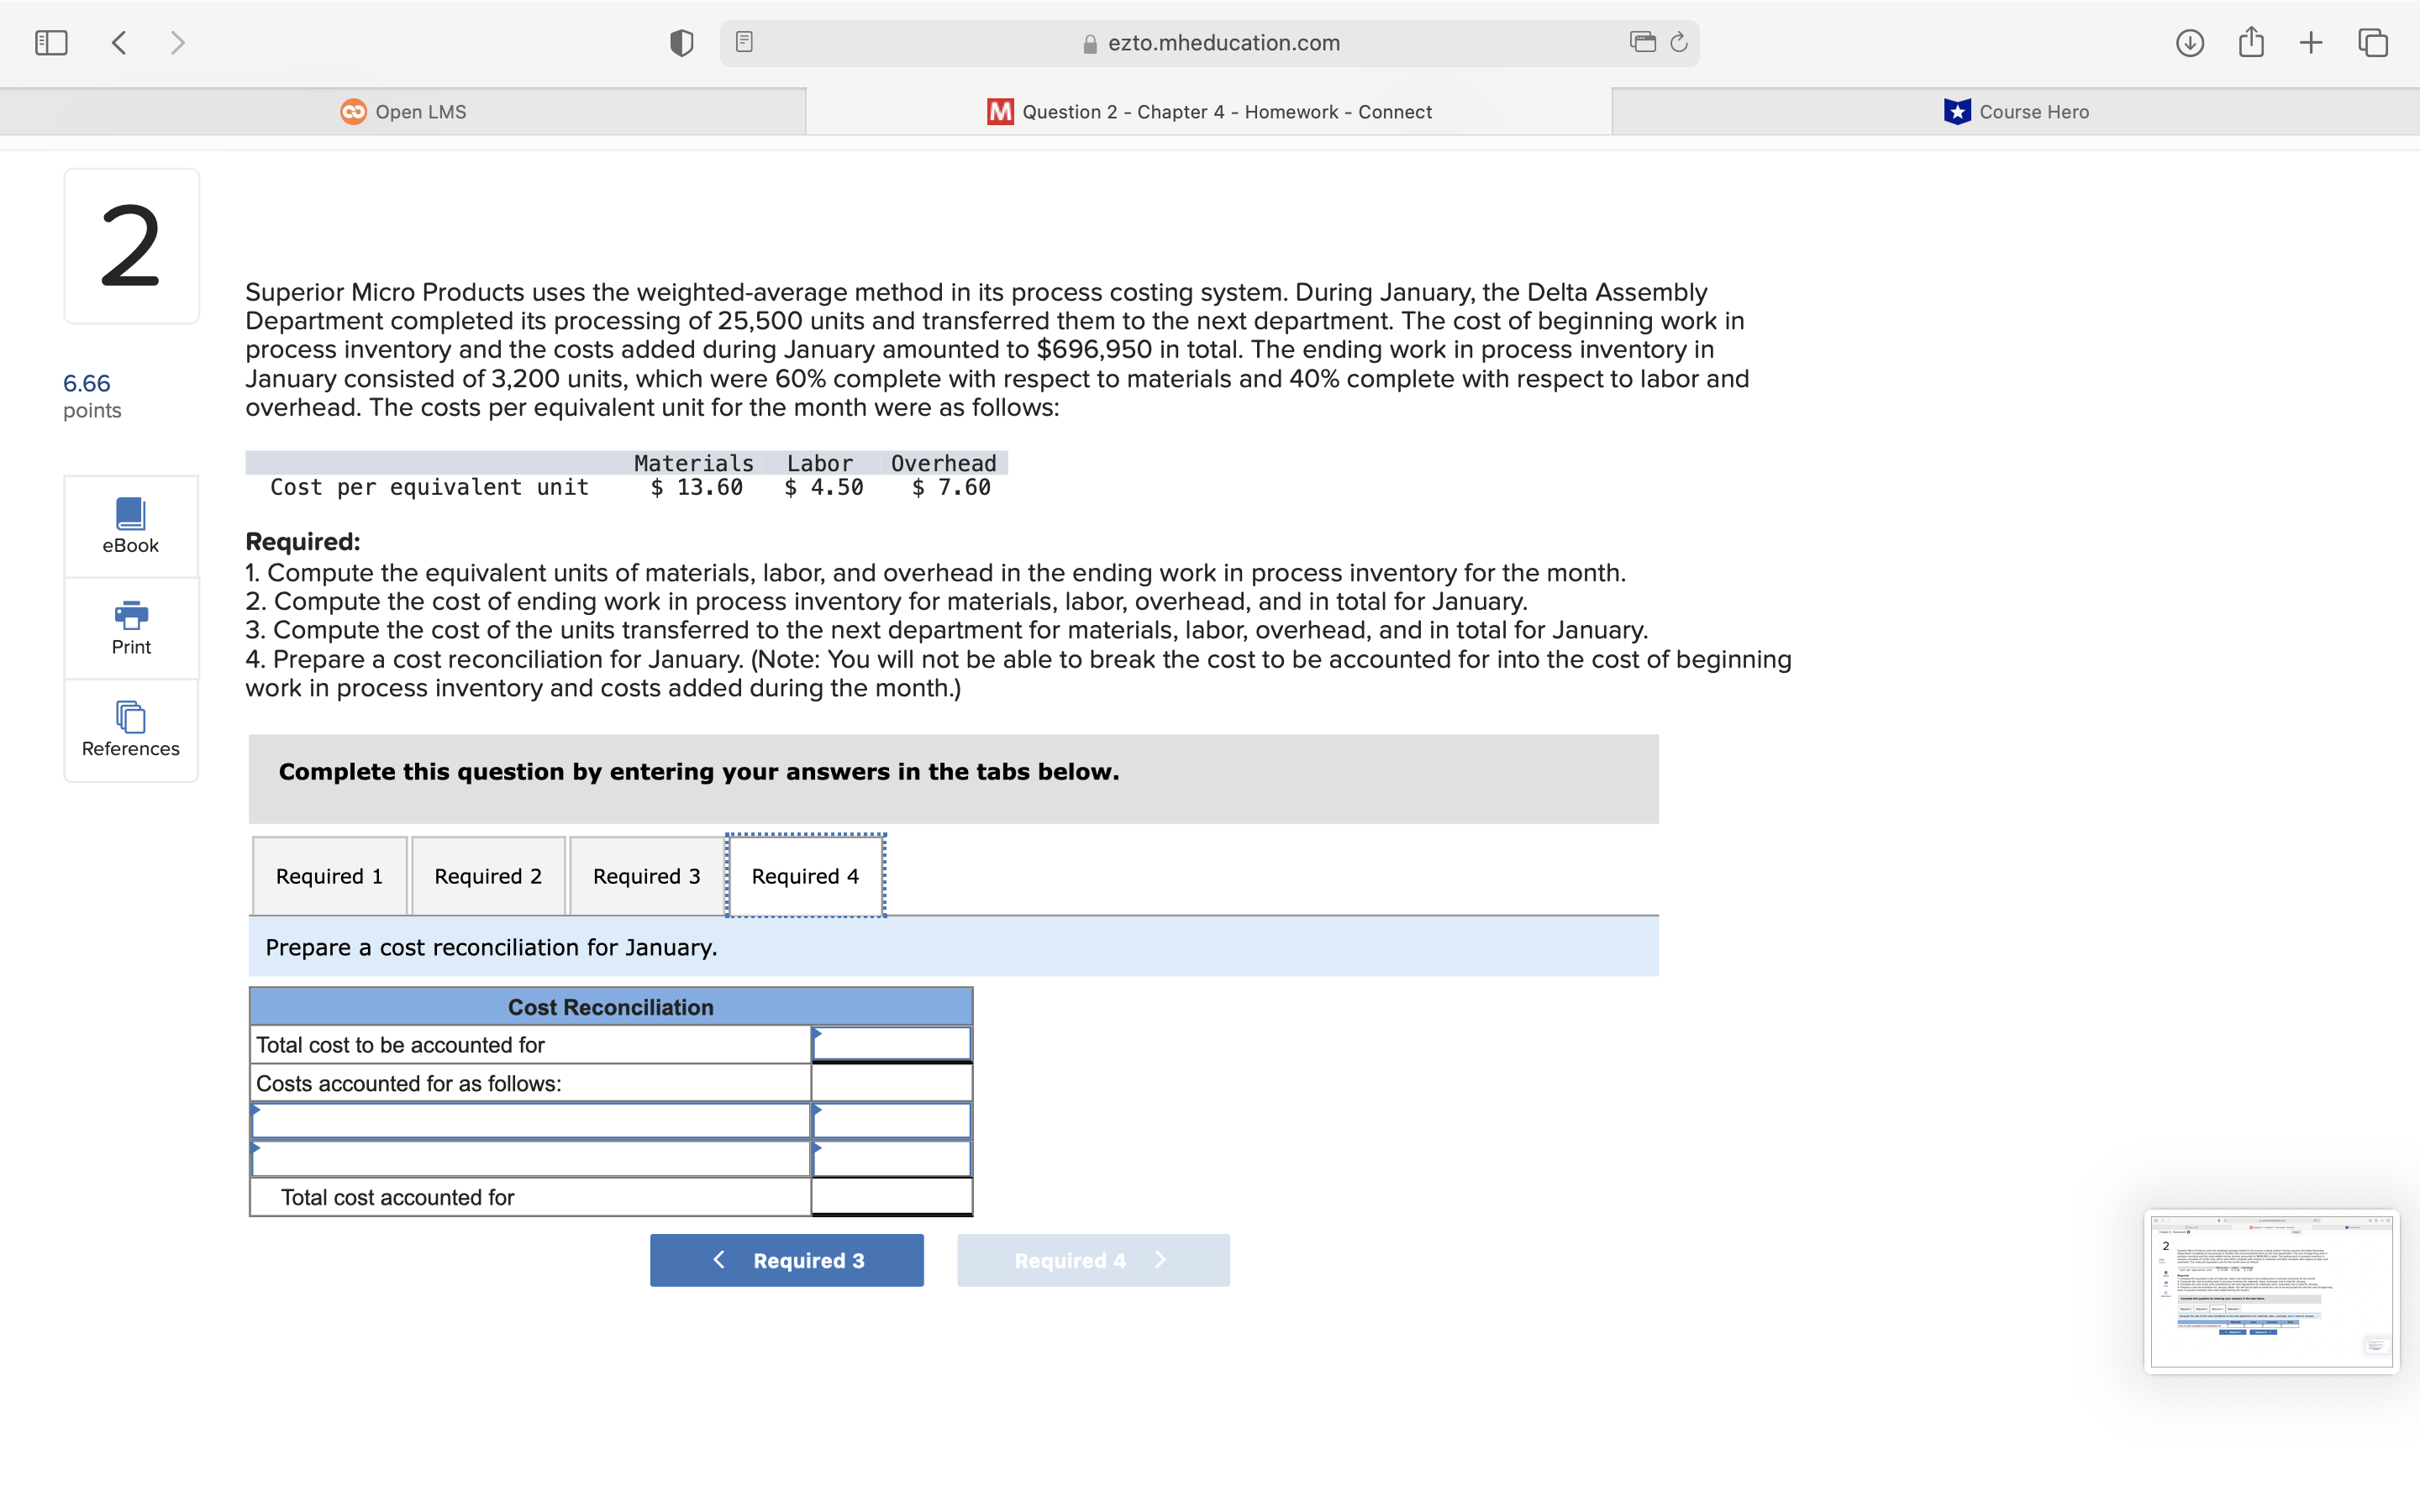The height and width of the screenshot is (1512, 2420).
Task: Open second blank cost label dropdown
Action: (x=530, y=1159)
